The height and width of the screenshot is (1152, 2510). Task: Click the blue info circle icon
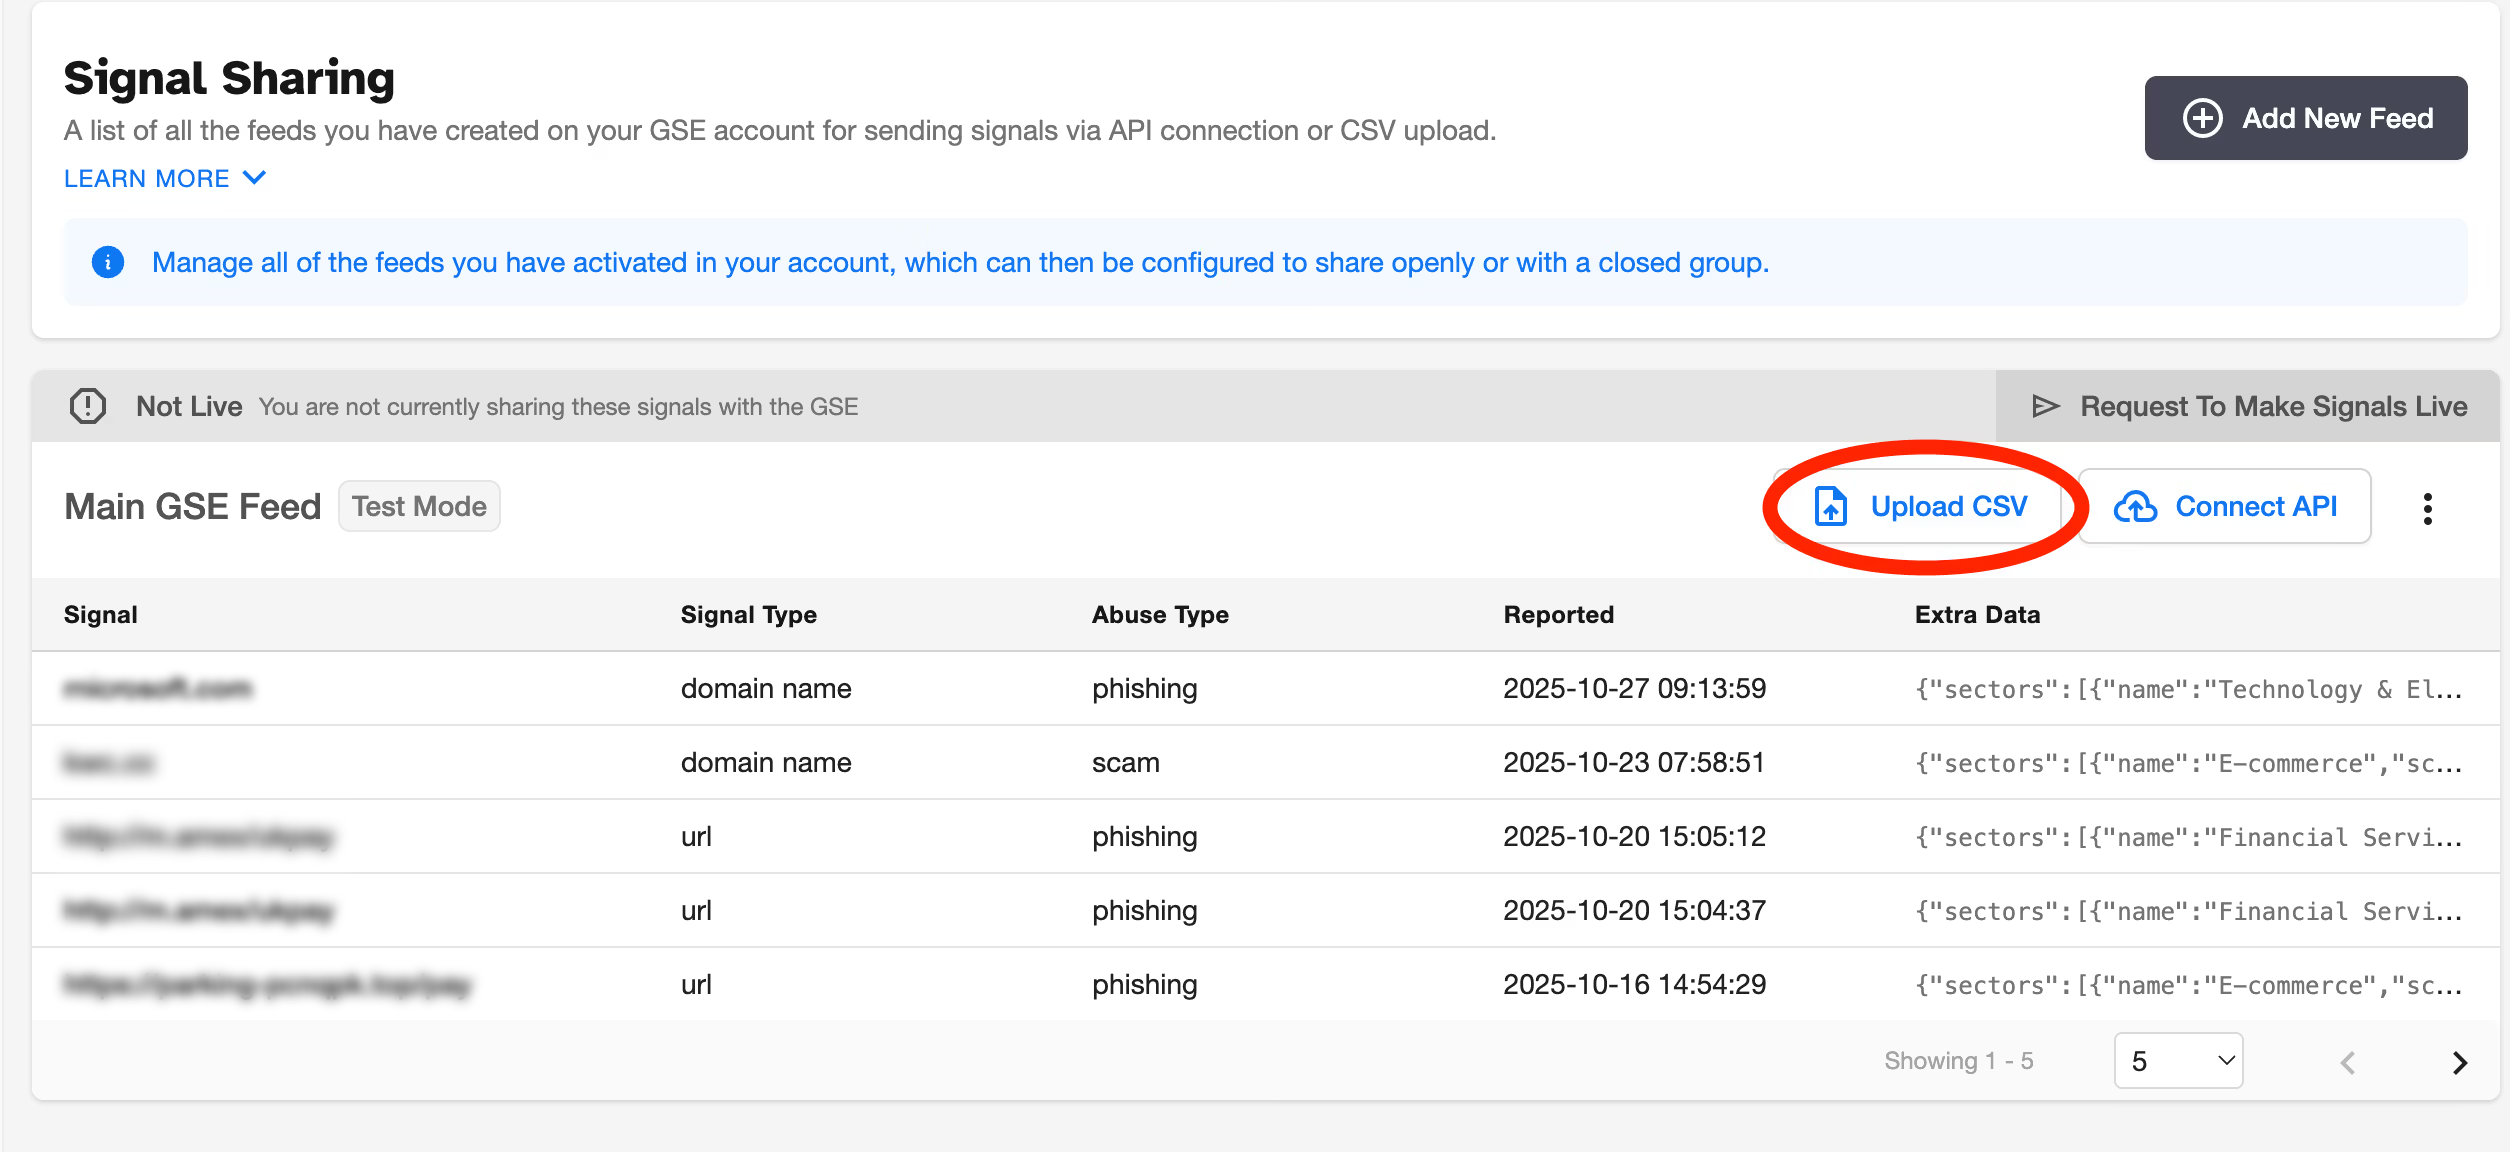point(108,262)
